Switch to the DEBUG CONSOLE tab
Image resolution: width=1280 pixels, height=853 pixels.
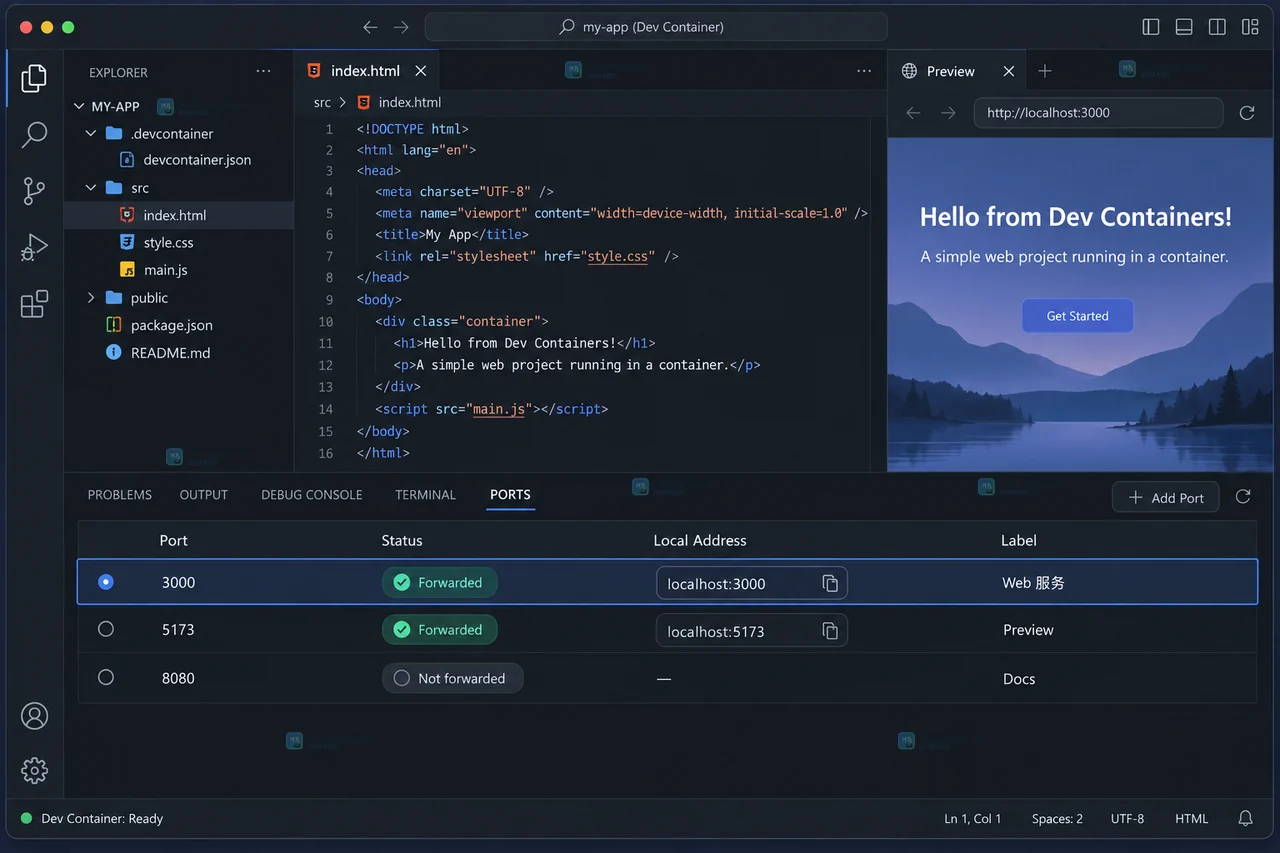click(312, 495)
